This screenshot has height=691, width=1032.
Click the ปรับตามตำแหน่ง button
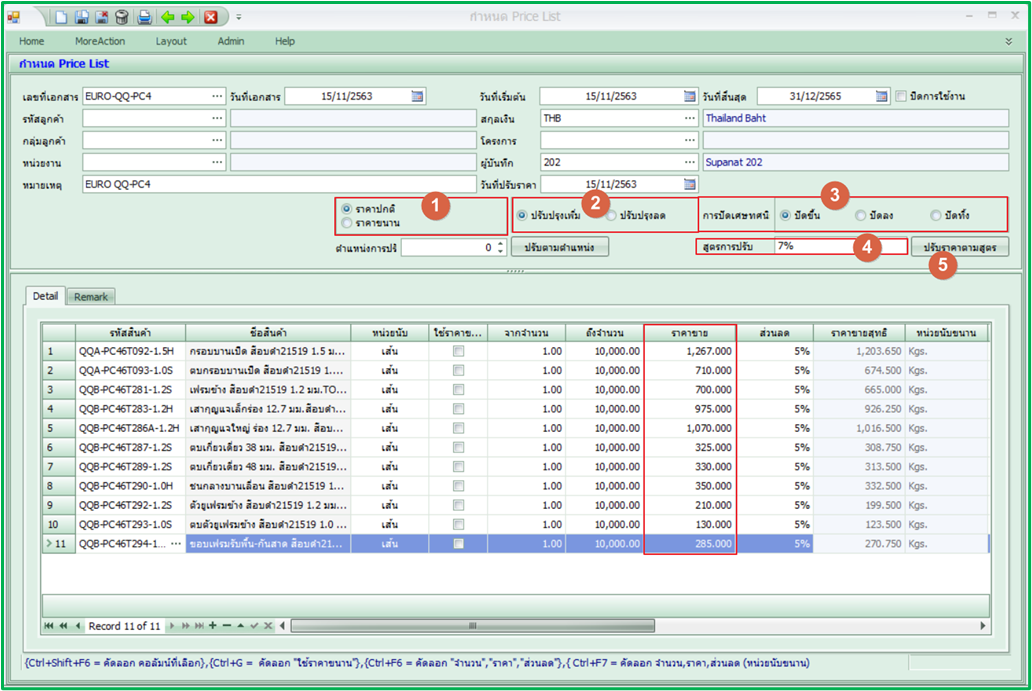[x=559, y=246]
